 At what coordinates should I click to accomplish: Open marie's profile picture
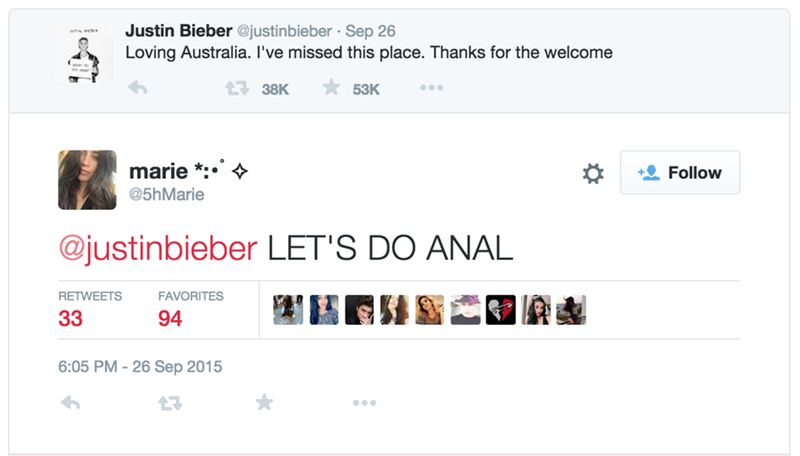click(x=88, y=180)
